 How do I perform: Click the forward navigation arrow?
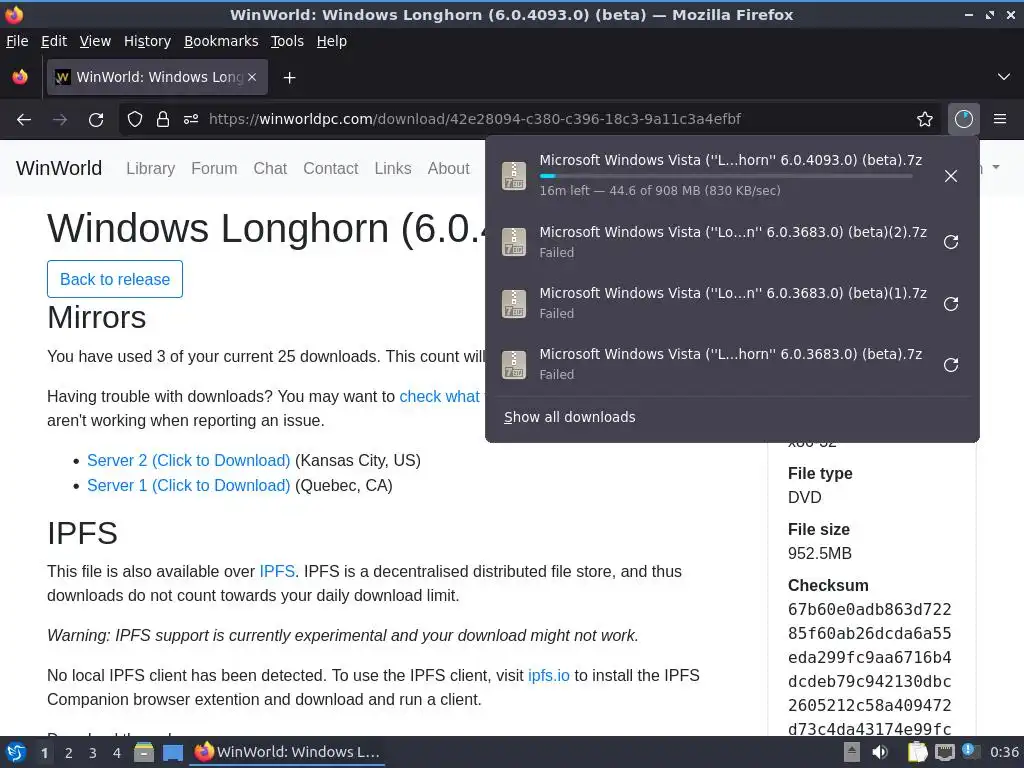point(60,119)
